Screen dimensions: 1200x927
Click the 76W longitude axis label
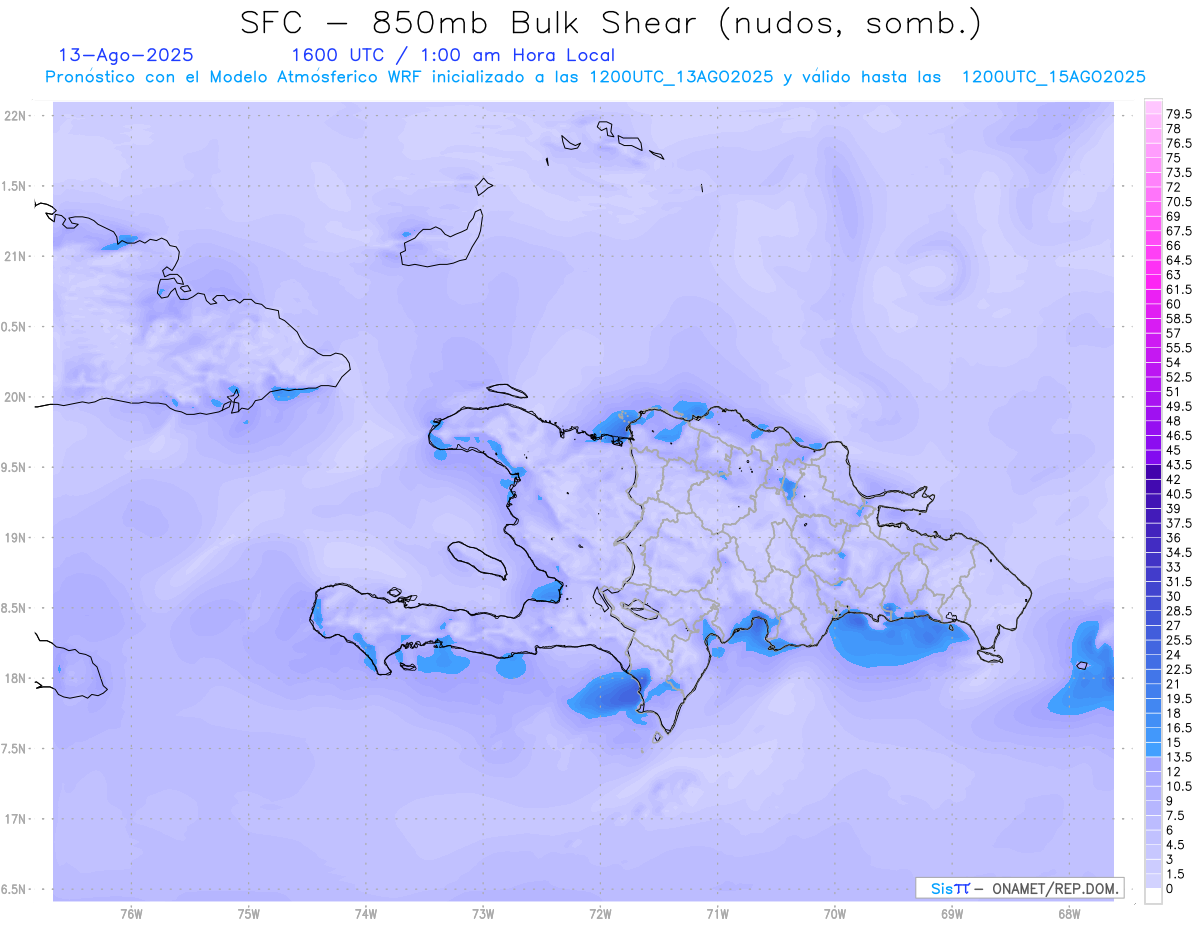click(x=131, y=914)
